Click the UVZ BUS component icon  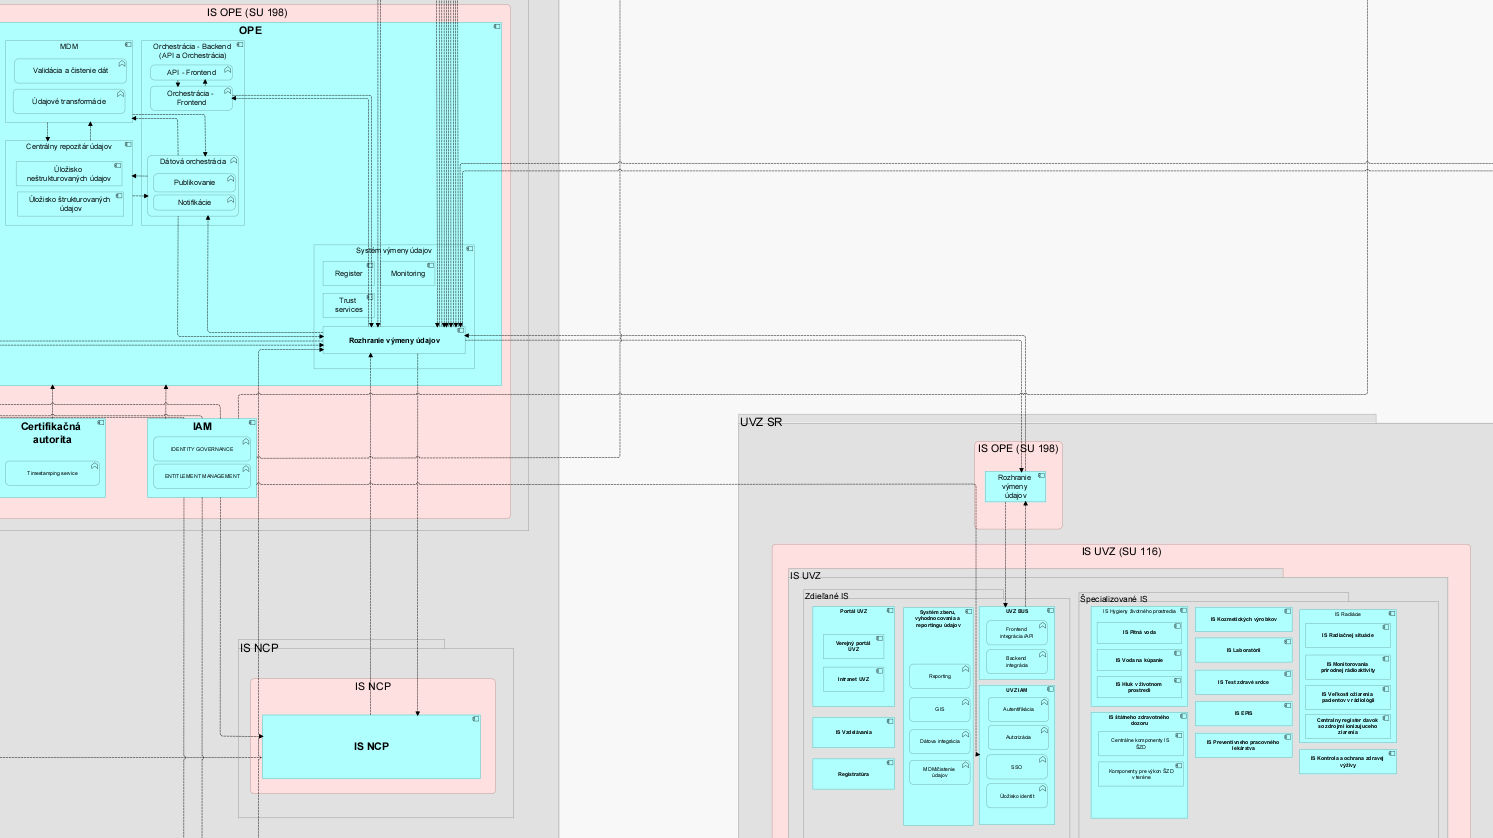click(x=1050, y=611)
